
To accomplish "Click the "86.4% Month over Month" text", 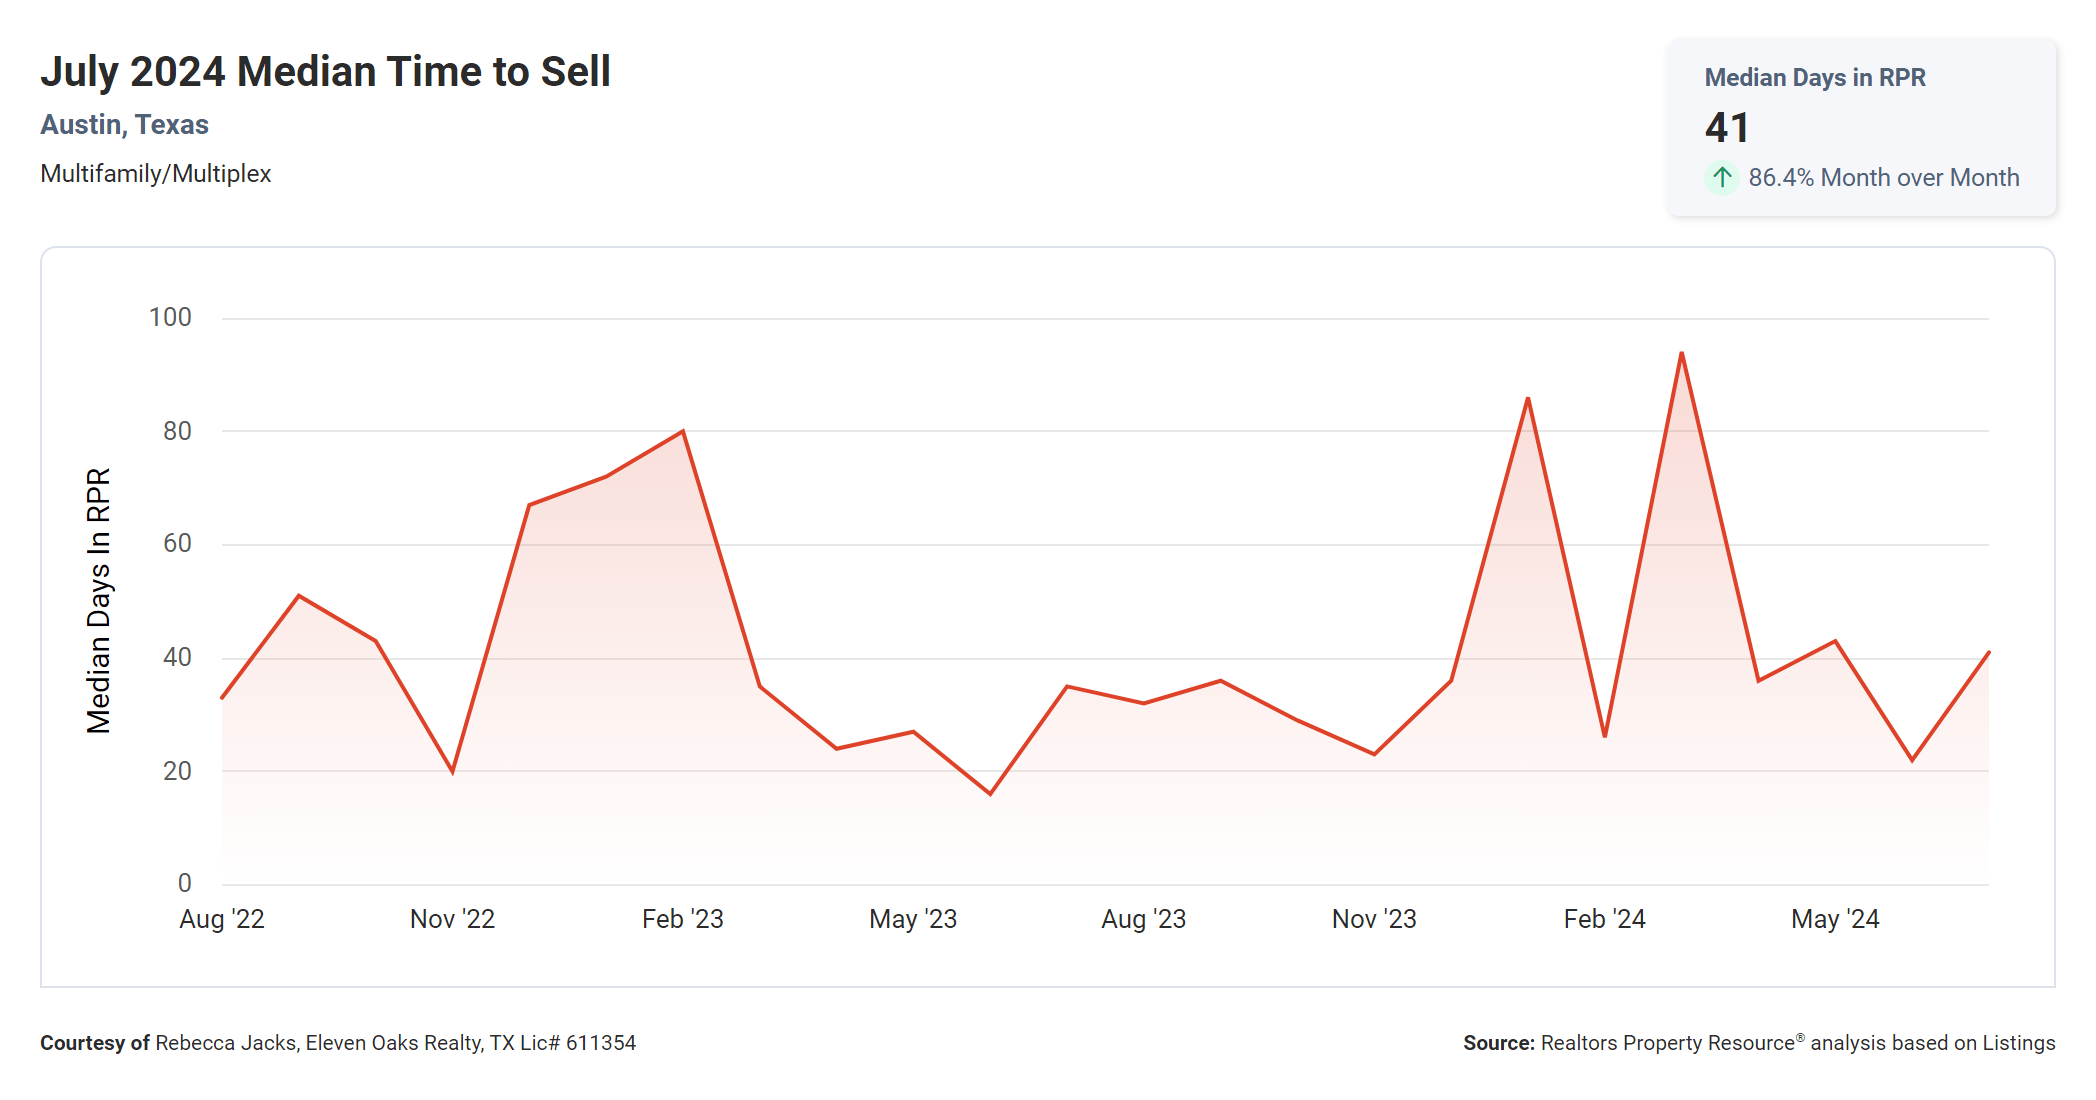I will pos(1883,178).
